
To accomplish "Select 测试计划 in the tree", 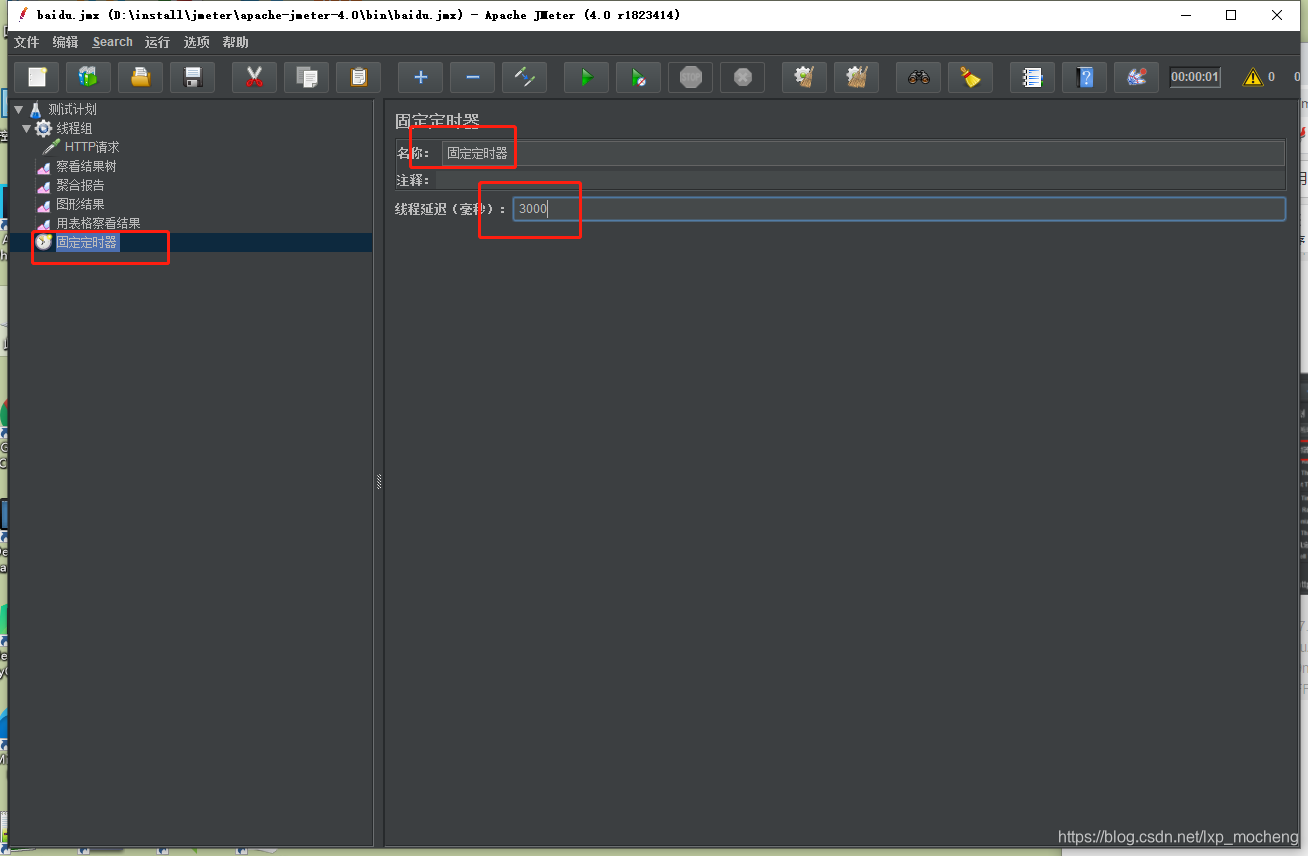I will [73, 109].
